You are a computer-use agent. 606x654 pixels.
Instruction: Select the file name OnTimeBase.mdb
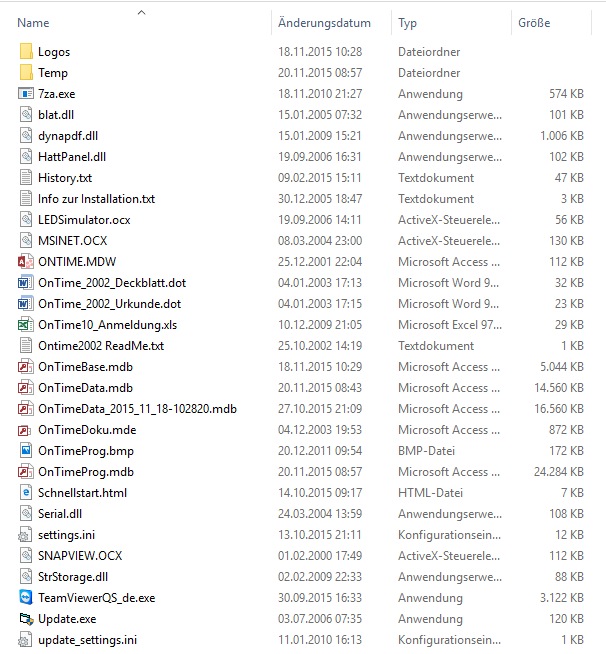click(85, 367)
